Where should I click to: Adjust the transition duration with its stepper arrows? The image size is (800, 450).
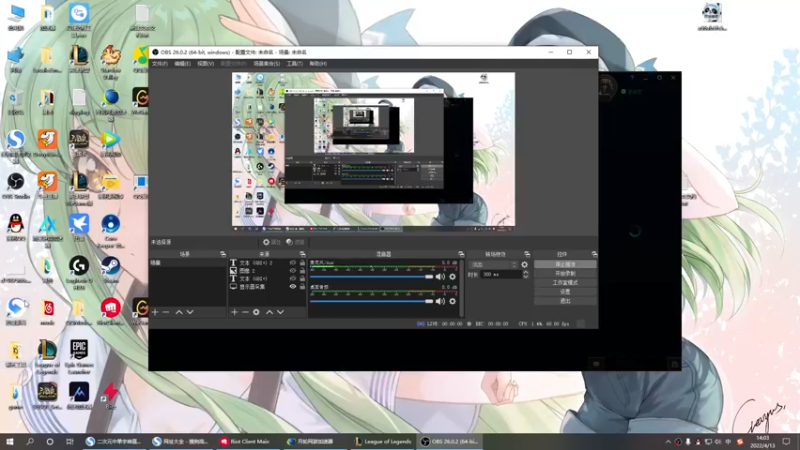[526, 274]
